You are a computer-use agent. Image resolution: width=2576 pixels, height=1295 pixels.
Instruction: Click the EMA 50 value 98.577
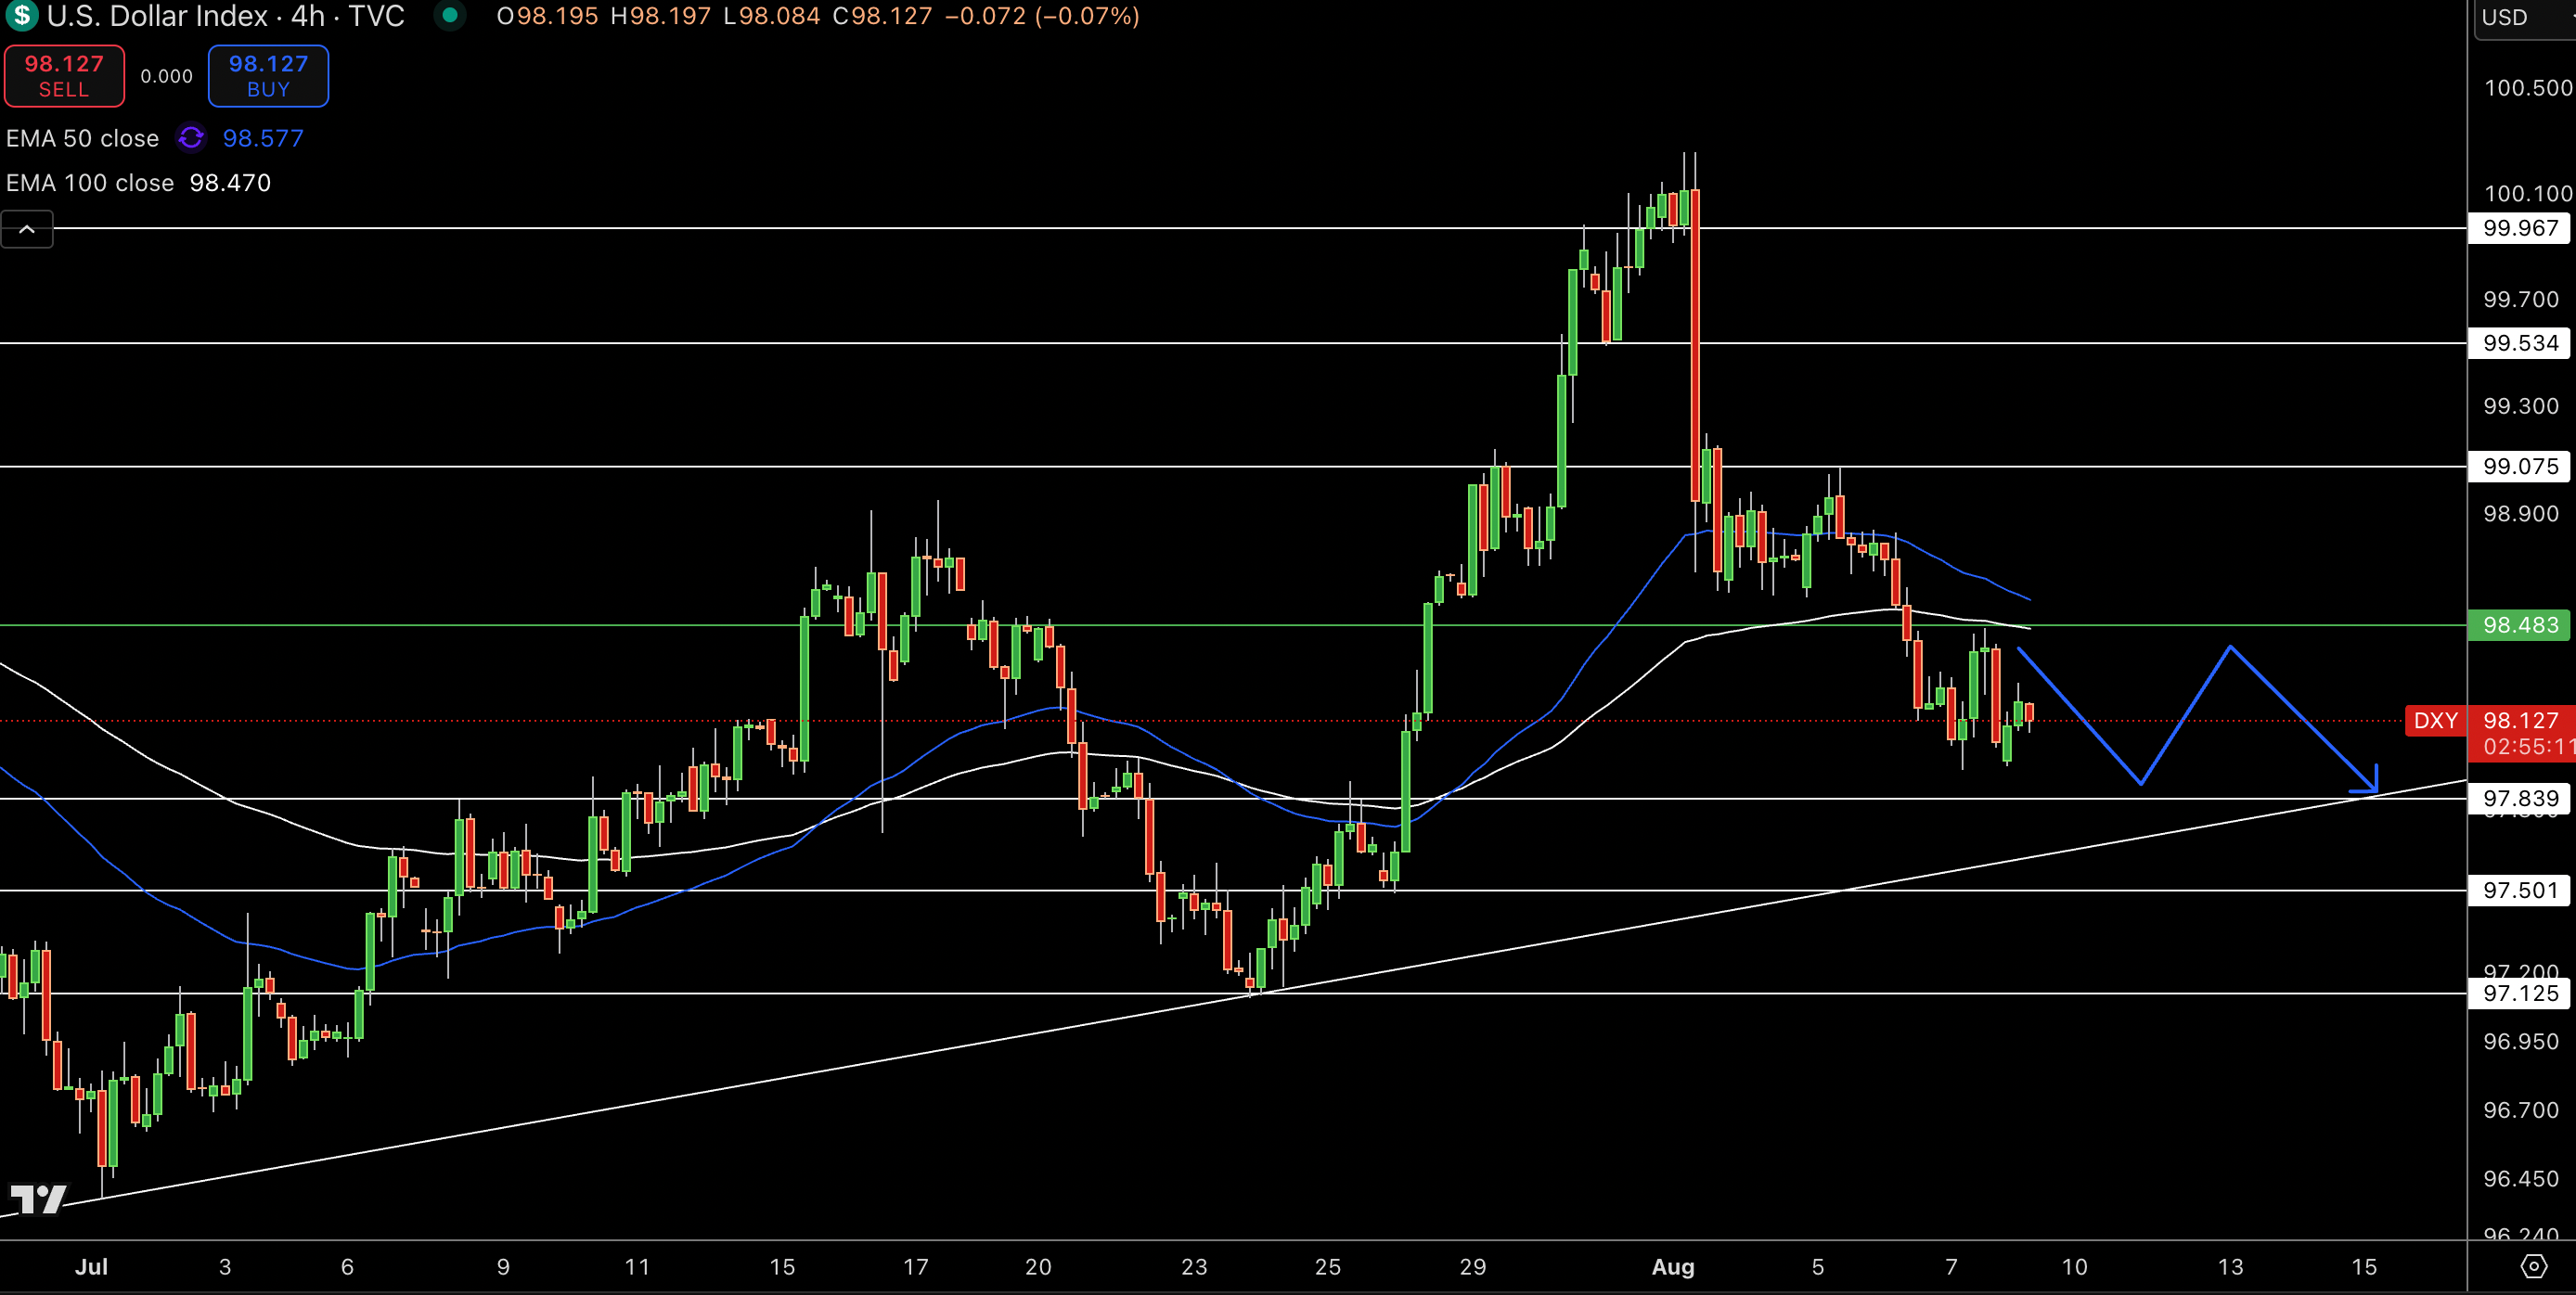pos(263,138)
